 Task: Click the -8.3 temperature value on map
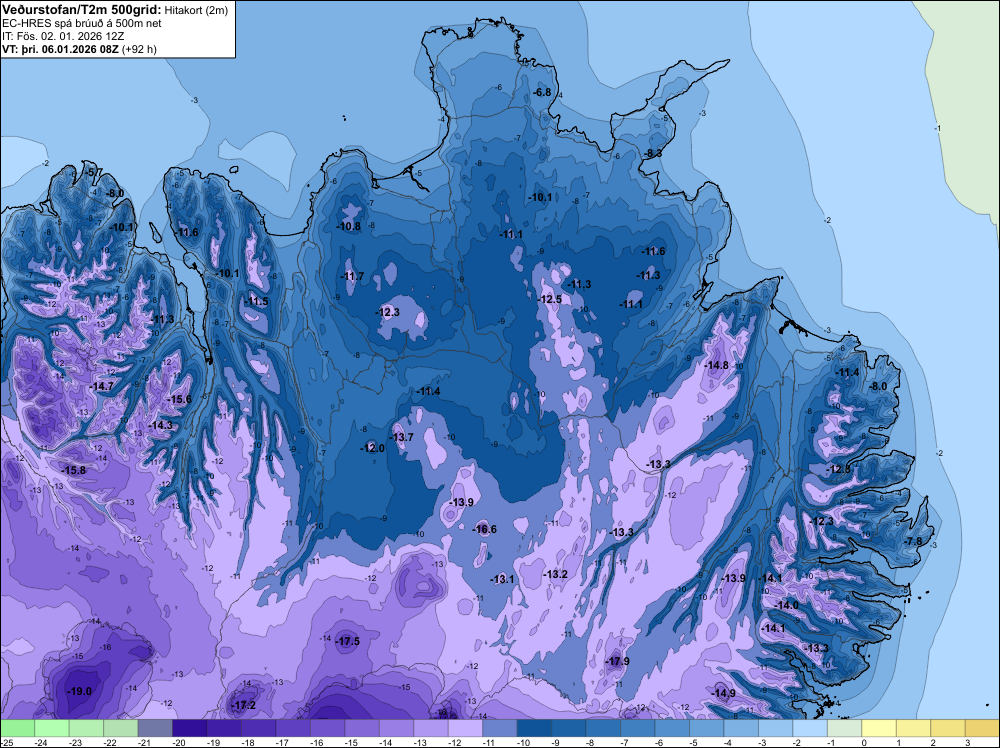[652, 154]
